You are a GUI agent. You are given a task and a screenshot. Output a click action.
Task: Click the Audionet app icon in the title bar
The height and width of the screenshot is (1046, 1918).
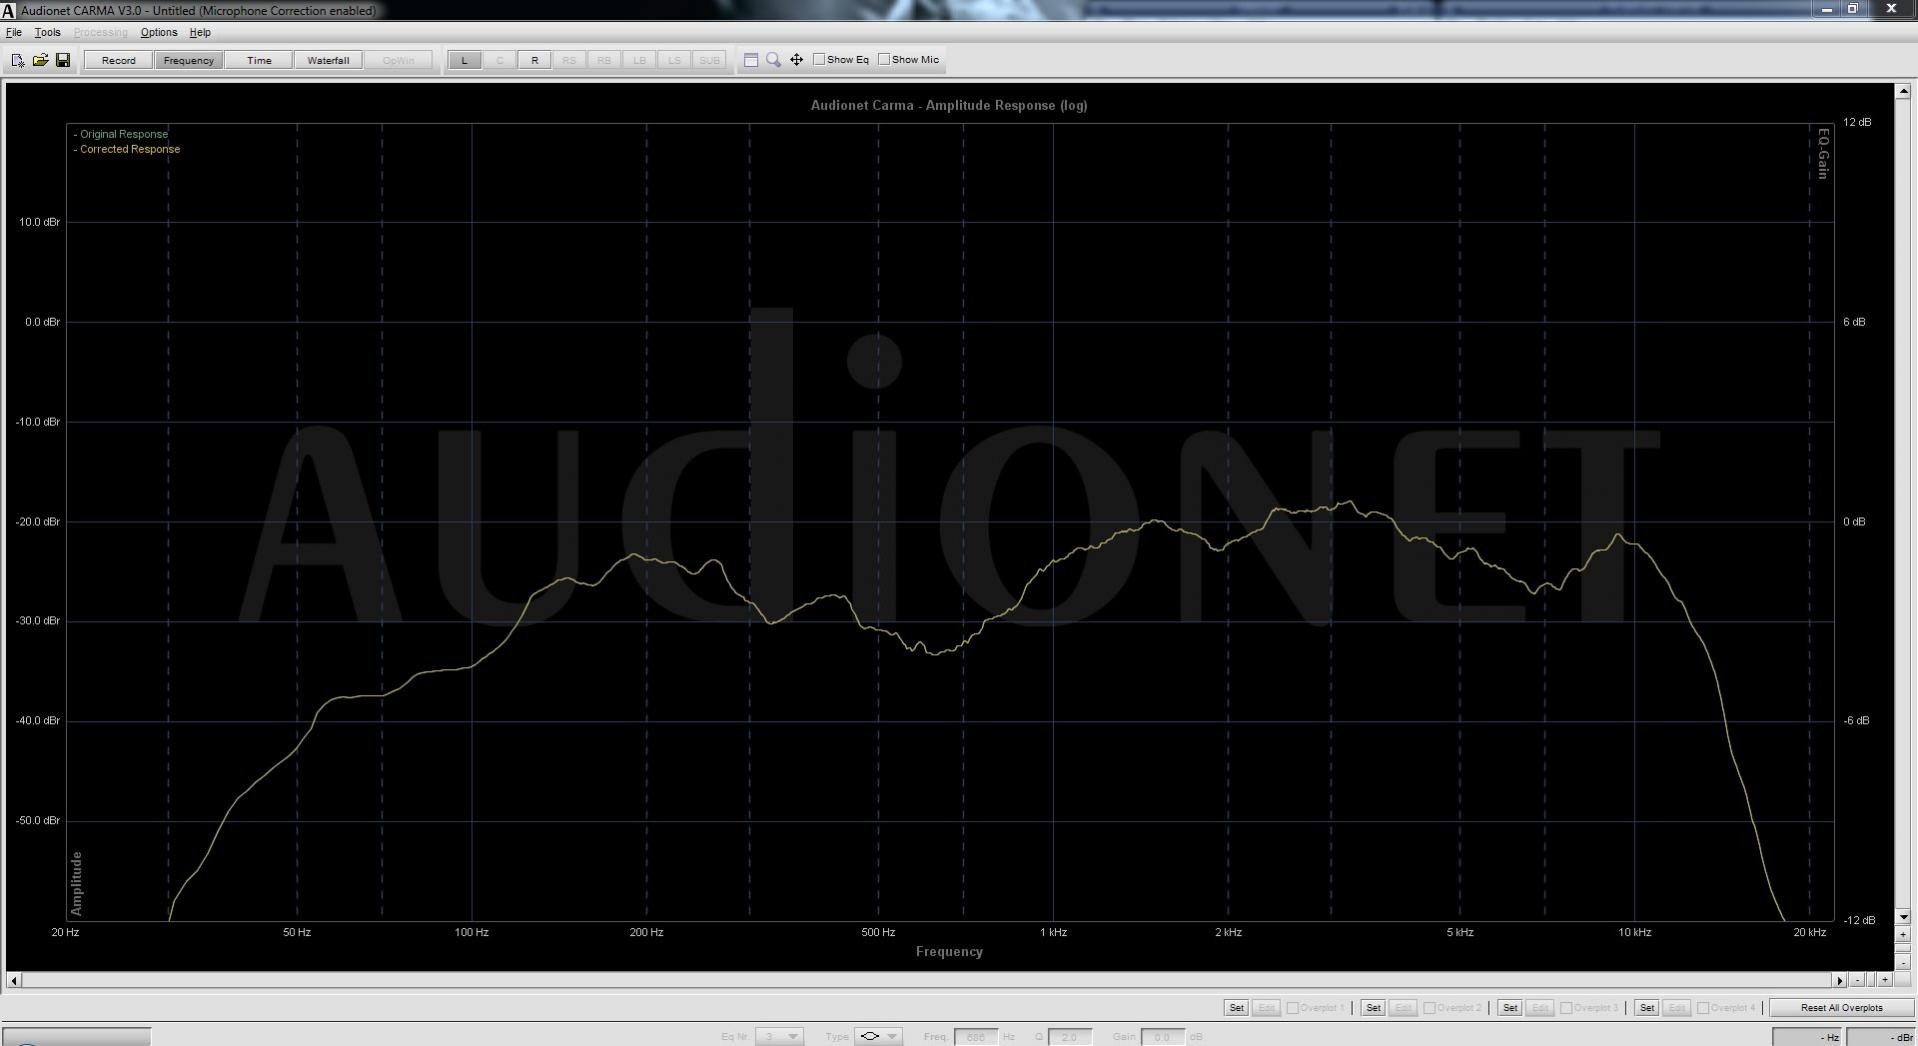pyautogui.click(x=8, y=11)
